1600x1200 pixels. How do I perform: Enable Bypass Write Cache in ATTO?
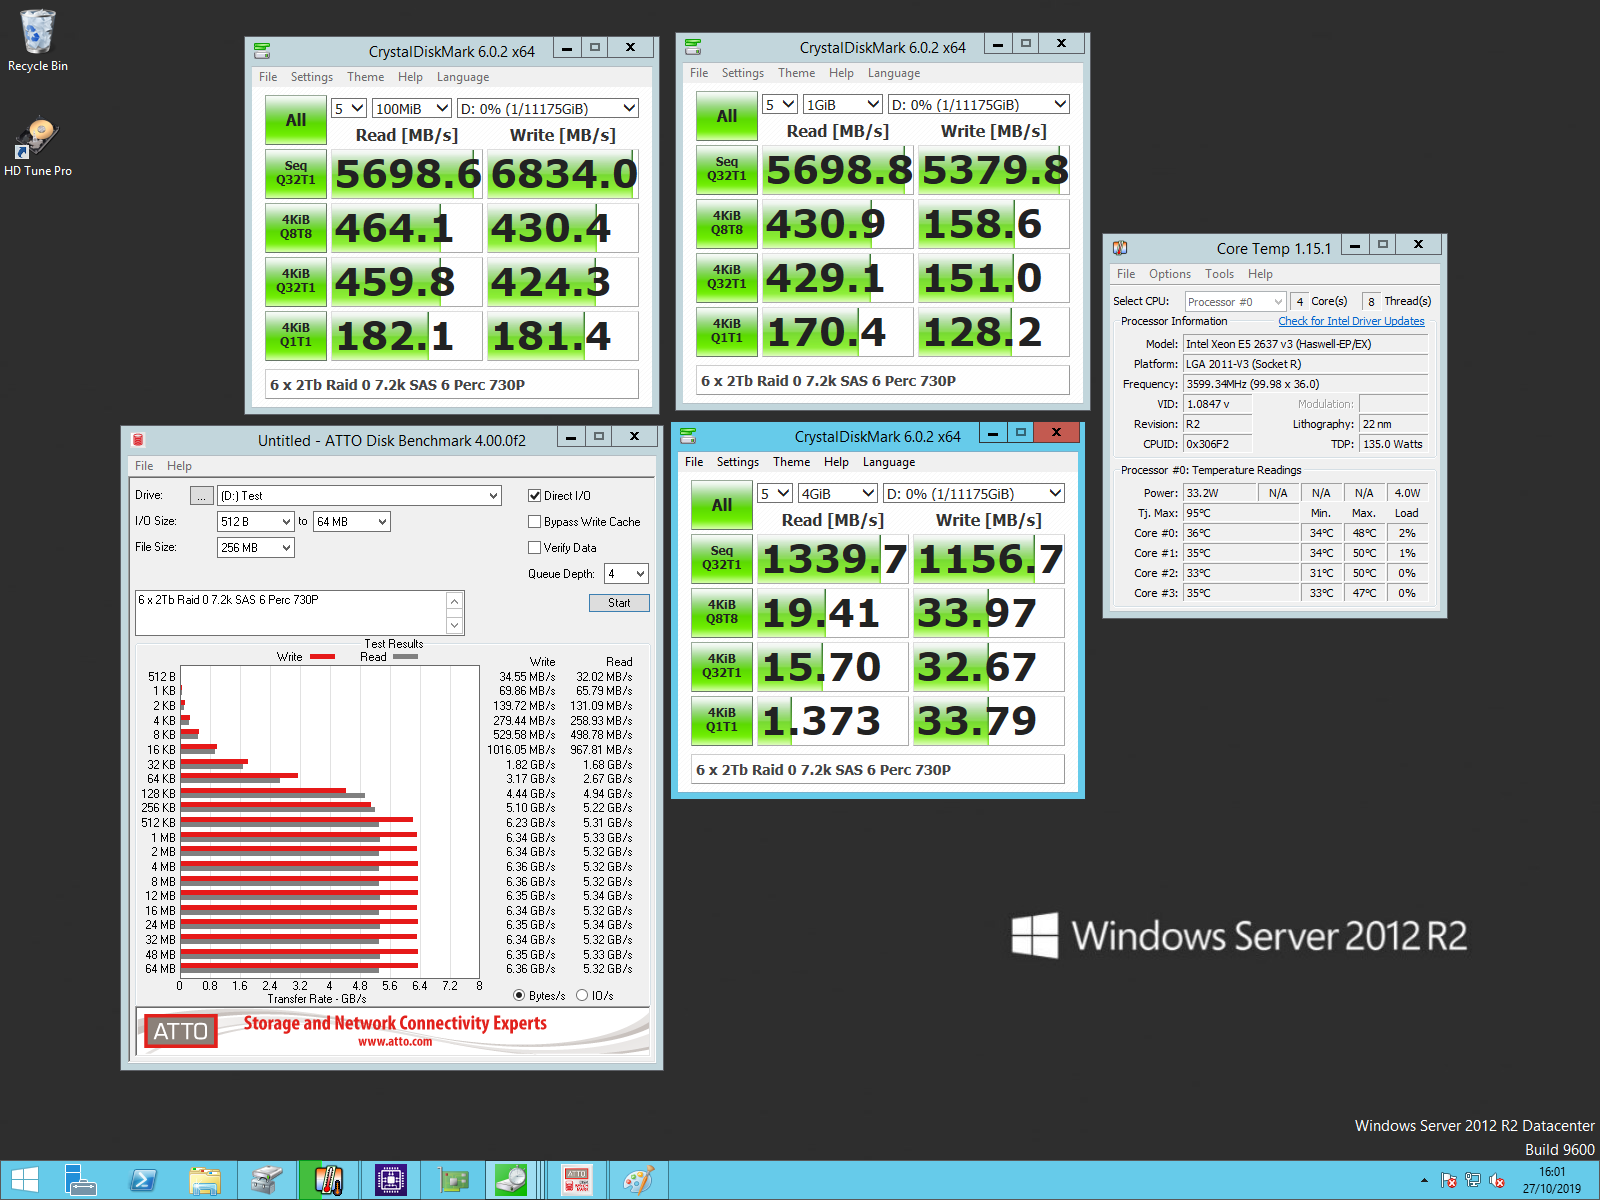click(x=534, y=522)
